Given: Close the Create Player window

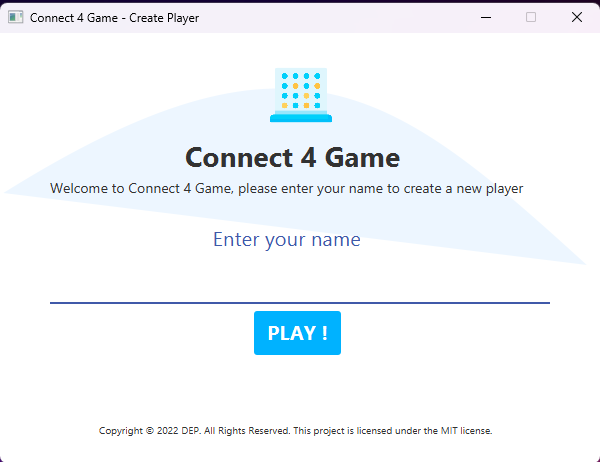Looking at the screenshot, I should pyautogui.click(x=577, y=17).
